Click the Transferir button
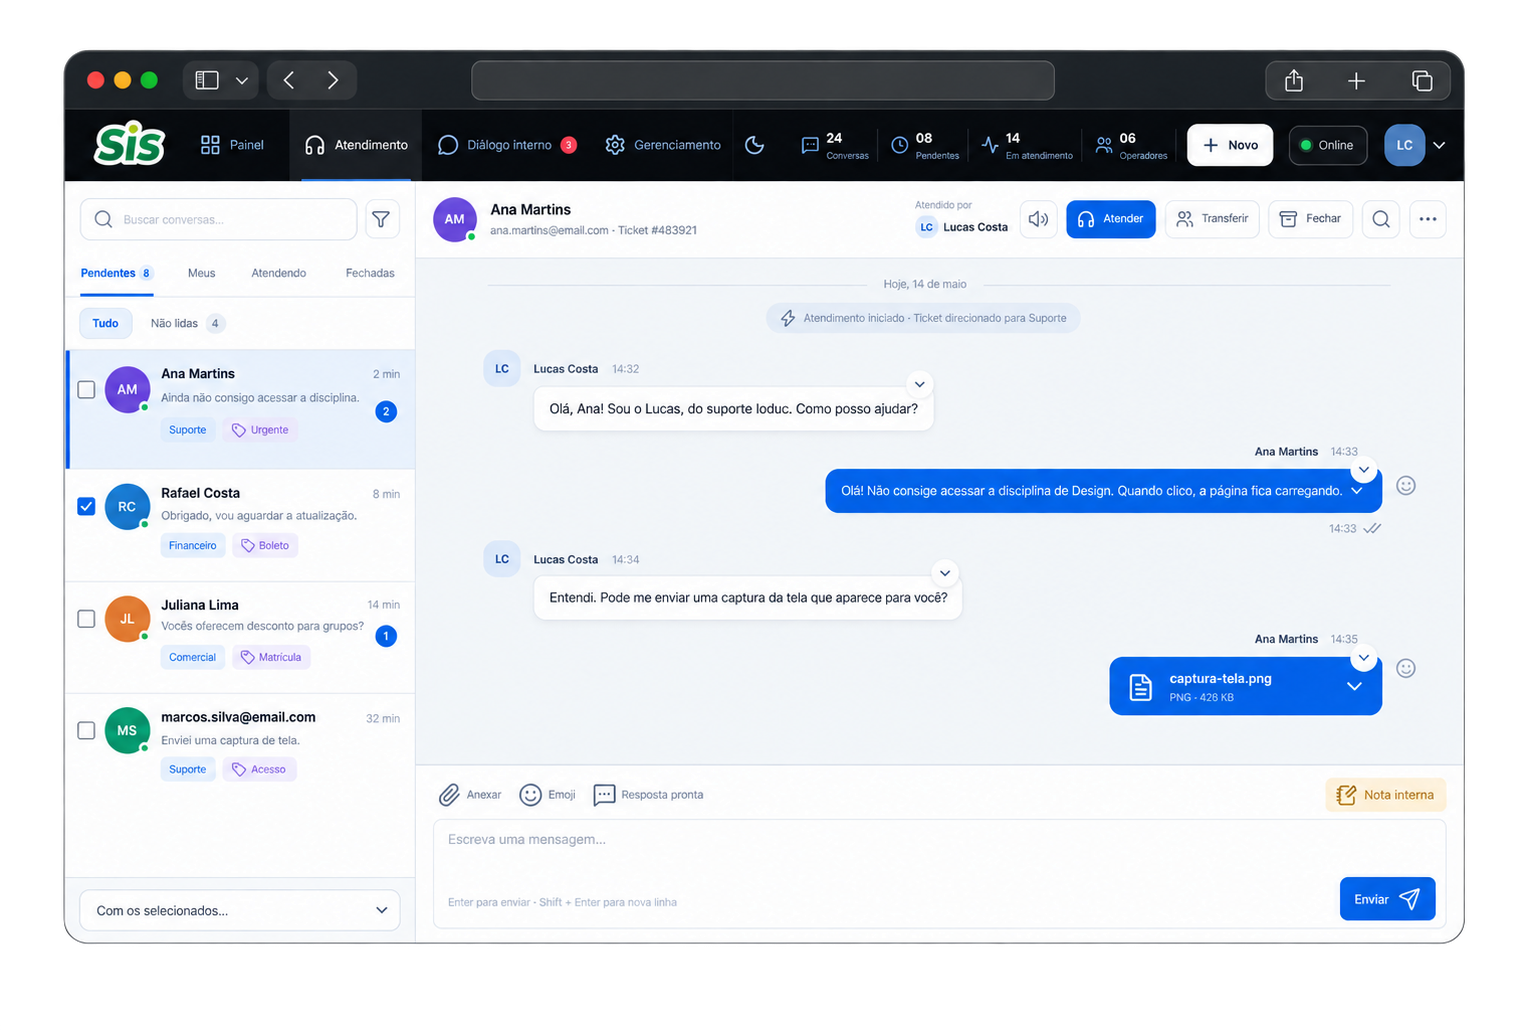The height and width of the screenshot is (1030, 1527). [x=1212, y=219]
